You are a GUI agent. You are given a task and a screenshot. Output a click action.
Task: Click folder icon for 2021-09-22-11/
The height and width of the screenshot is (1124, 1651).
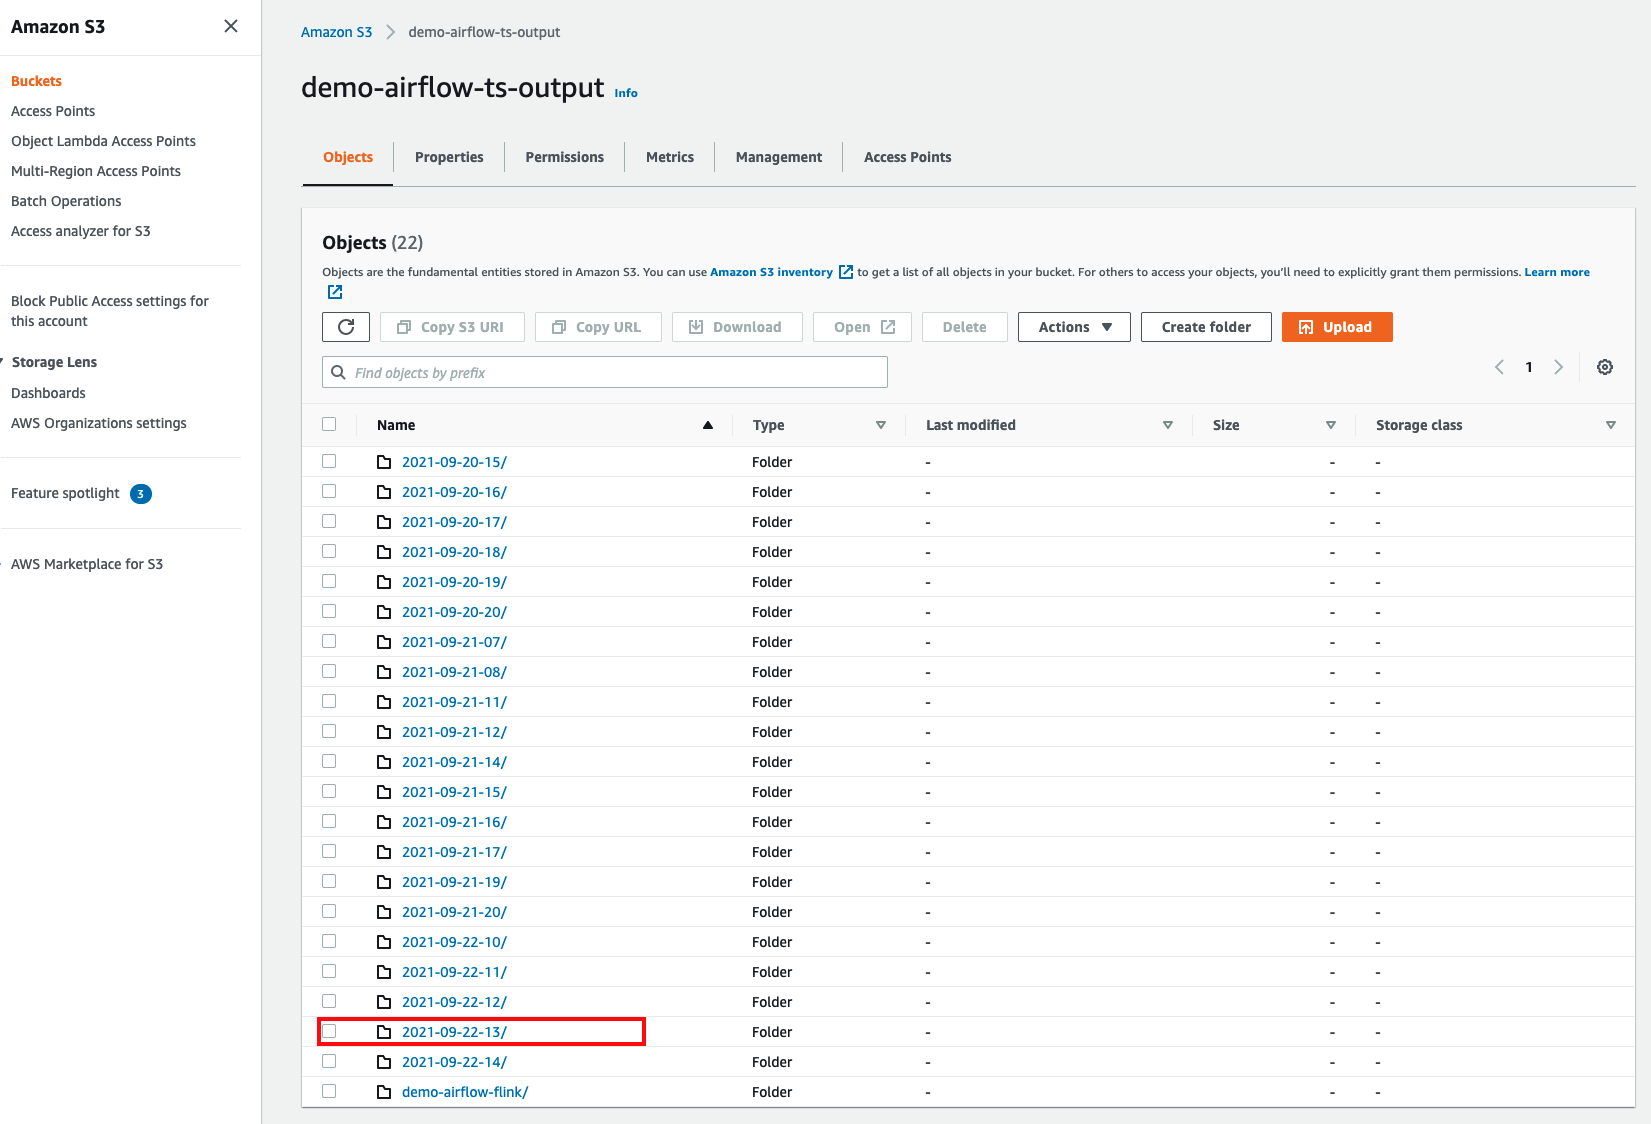(384, 972)
